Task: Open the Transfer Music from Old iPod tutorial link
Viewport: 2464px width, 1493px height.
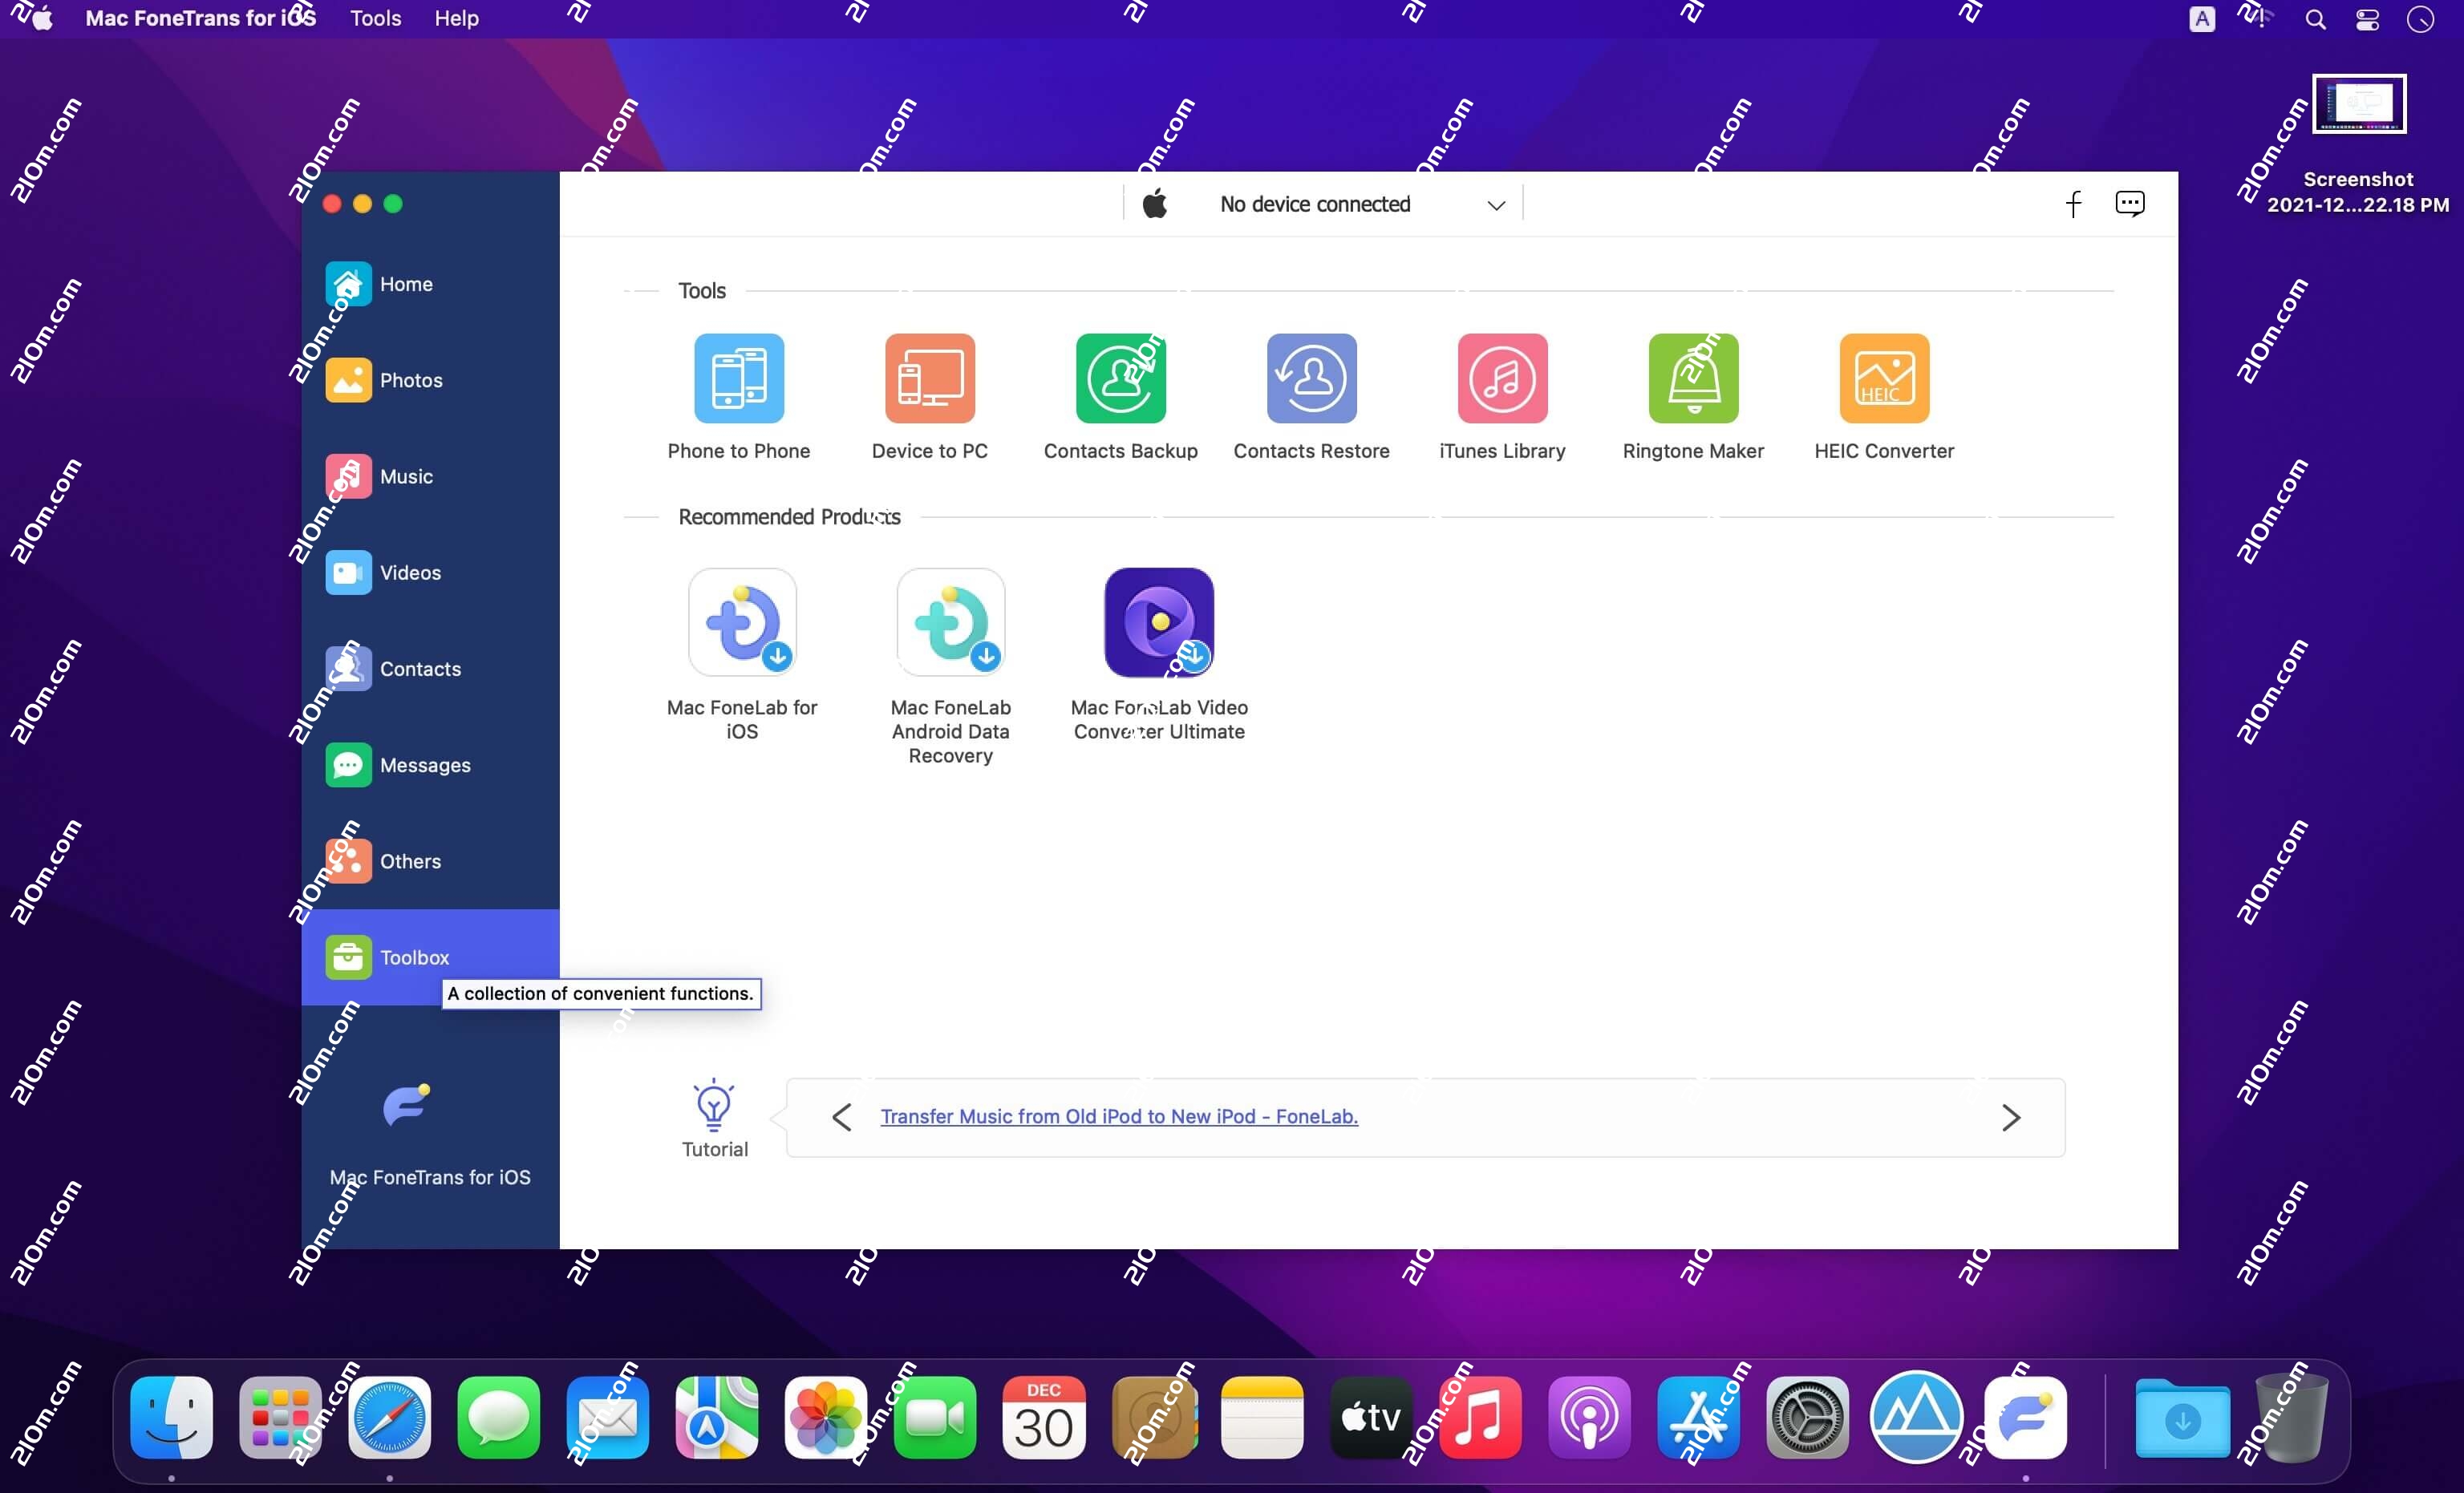Action: click(1119, 1117)
